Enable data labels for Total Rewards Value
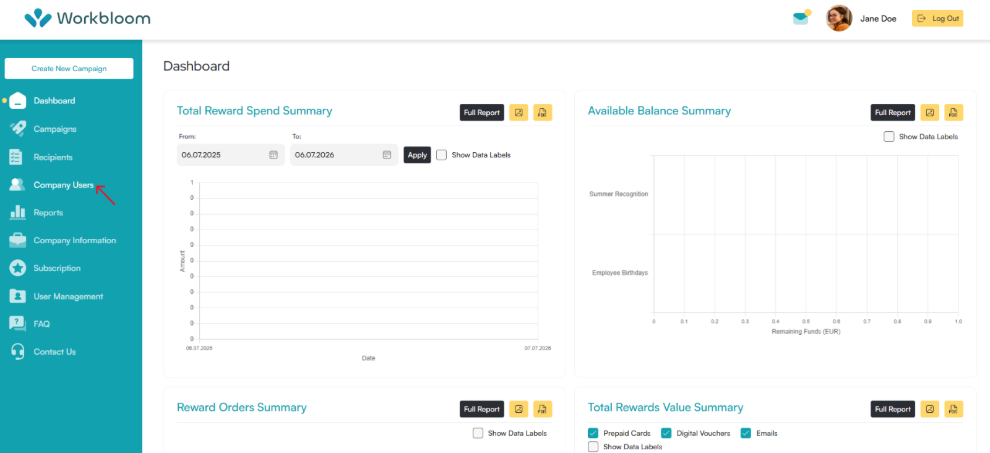Image resolution: width=990 pixels, height=453 pixels. pos(593,447)
